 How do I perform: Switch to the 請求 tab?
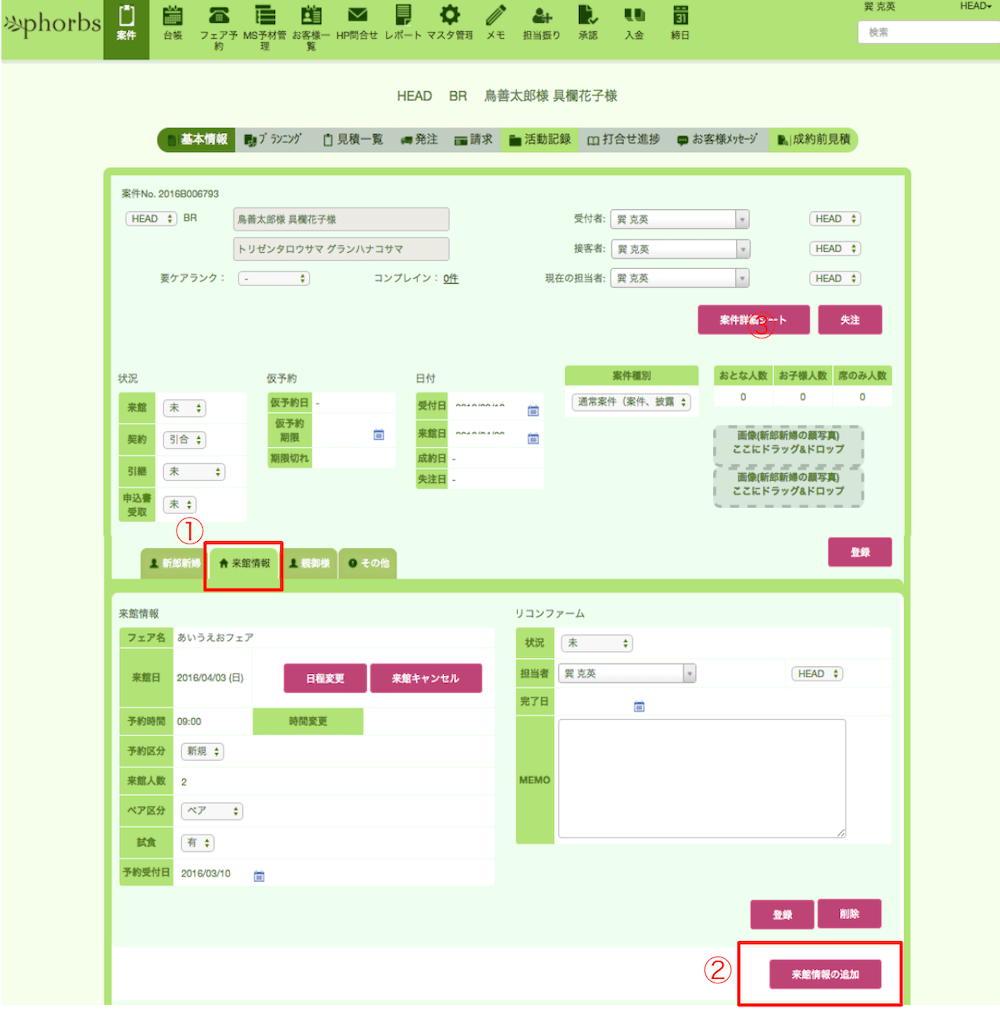coord(473,139)
